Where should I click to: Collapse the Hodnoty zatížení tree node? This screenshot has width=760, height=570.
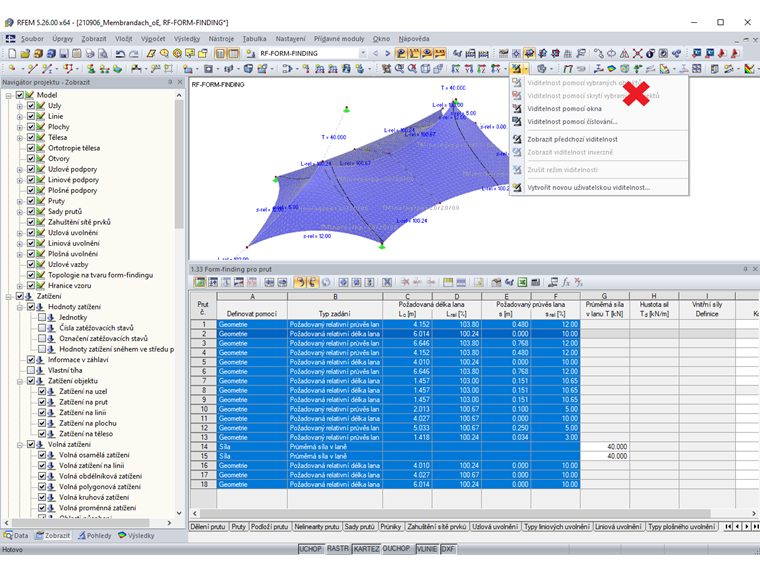pos(20,307)
